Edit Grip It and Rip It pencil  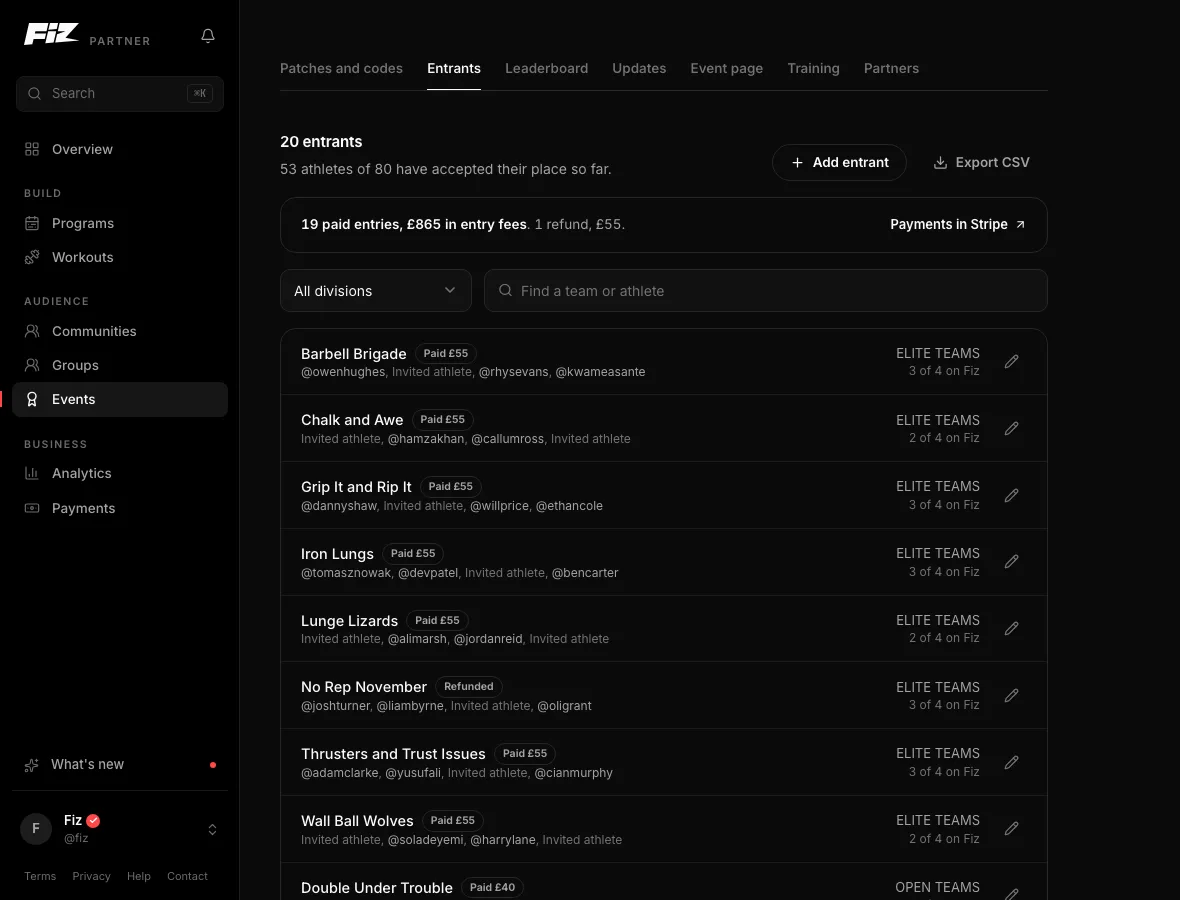pos(1011,495)
